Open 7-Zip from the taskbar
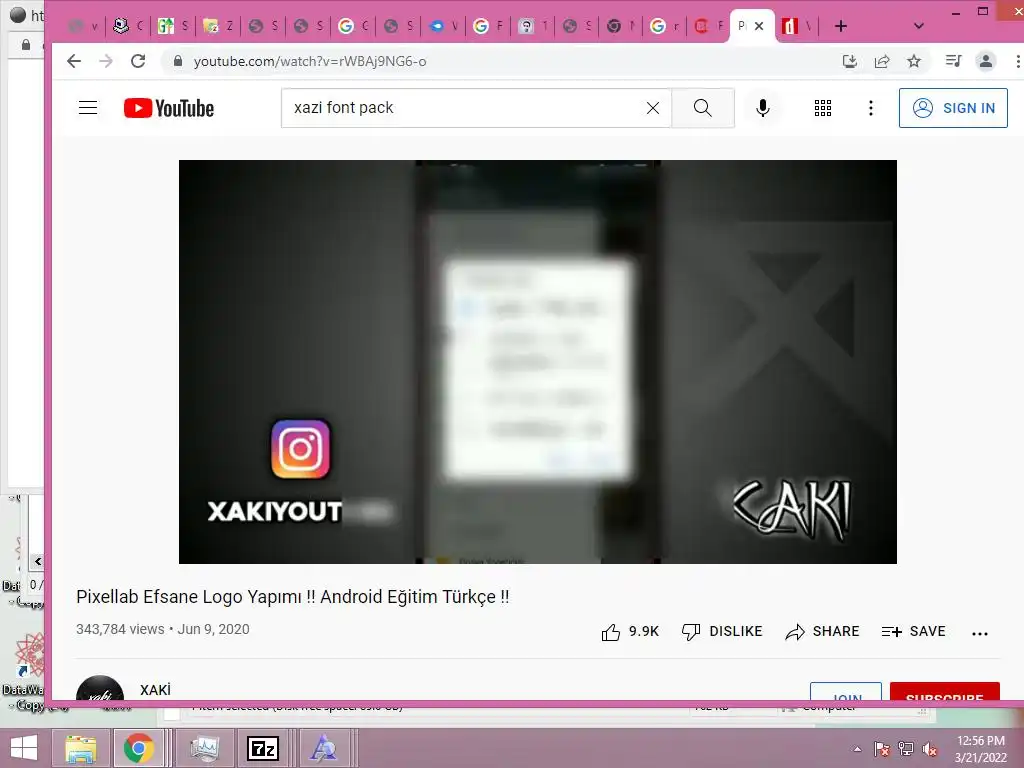This screenshot has height=768, width=1024. pos(263,748)
